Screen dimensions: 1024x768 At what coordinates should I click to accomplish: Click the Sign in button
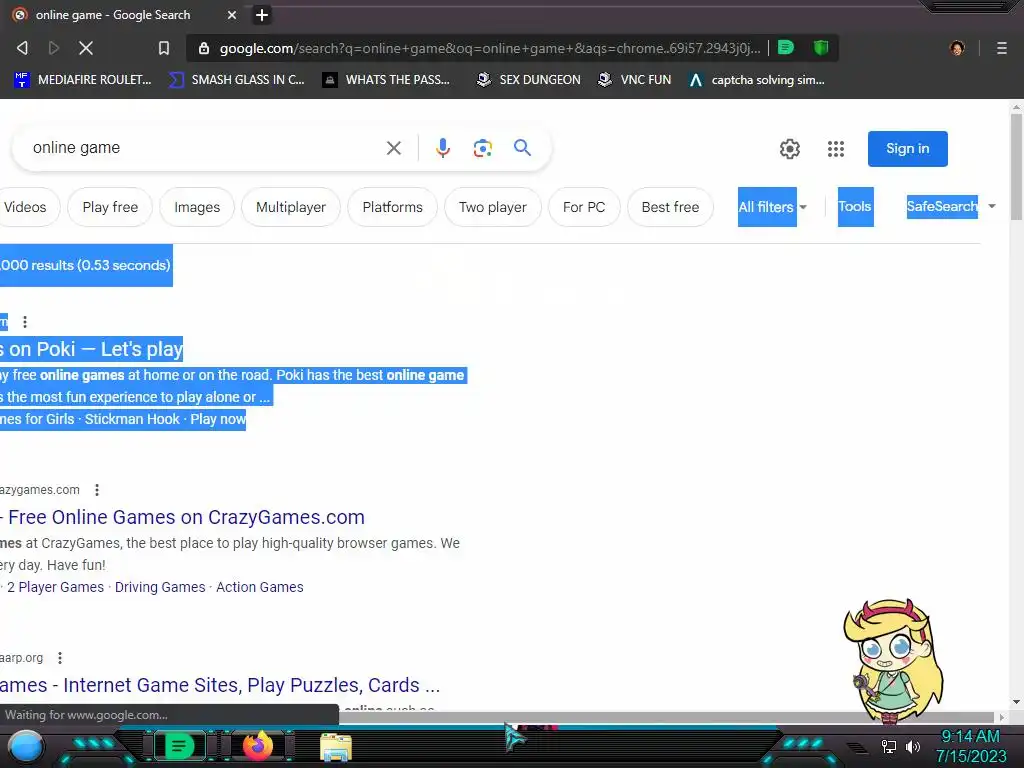pos(907,149)
